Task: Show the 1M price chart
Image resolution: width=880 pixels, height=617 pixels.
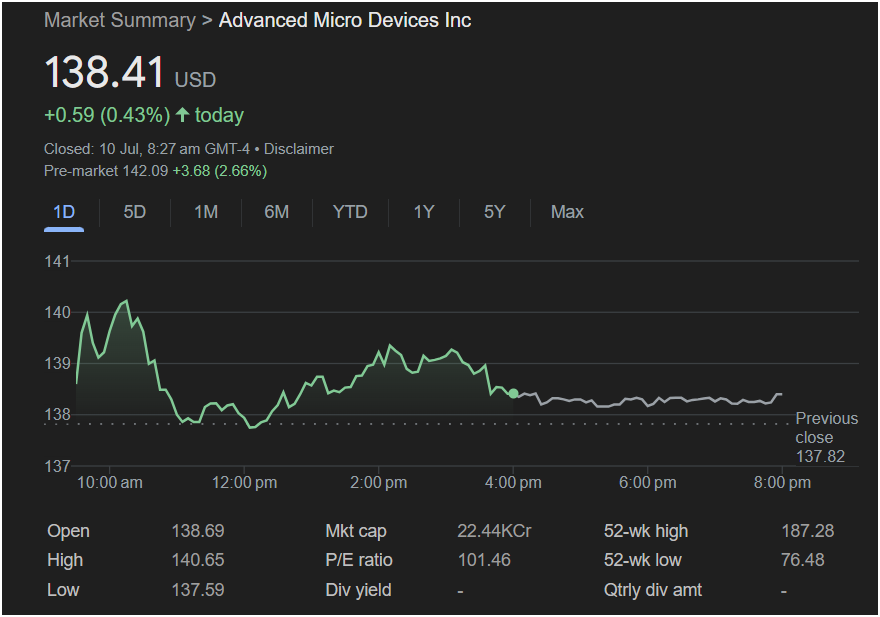Action: (x=206, y=212)
